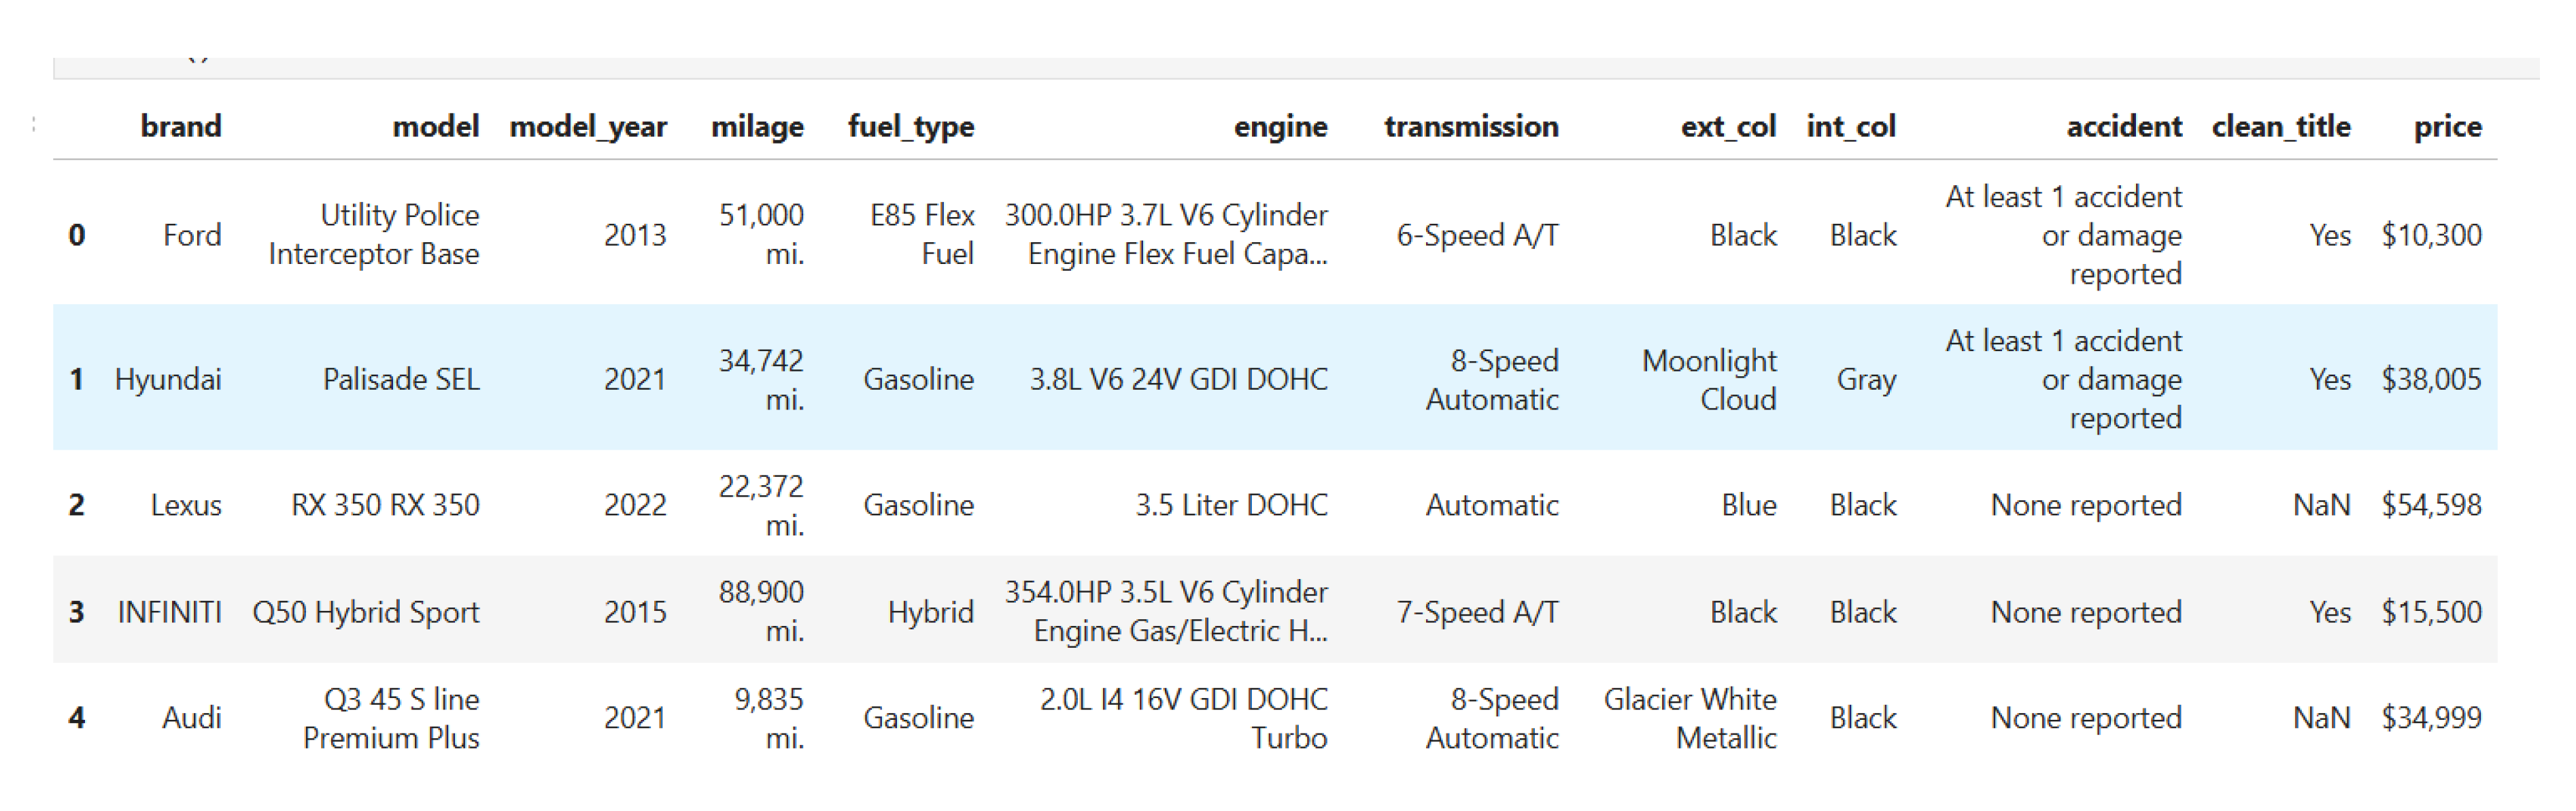
Task: Select the 7-Speed A/T transmission cell
Action: (1477, 612)
